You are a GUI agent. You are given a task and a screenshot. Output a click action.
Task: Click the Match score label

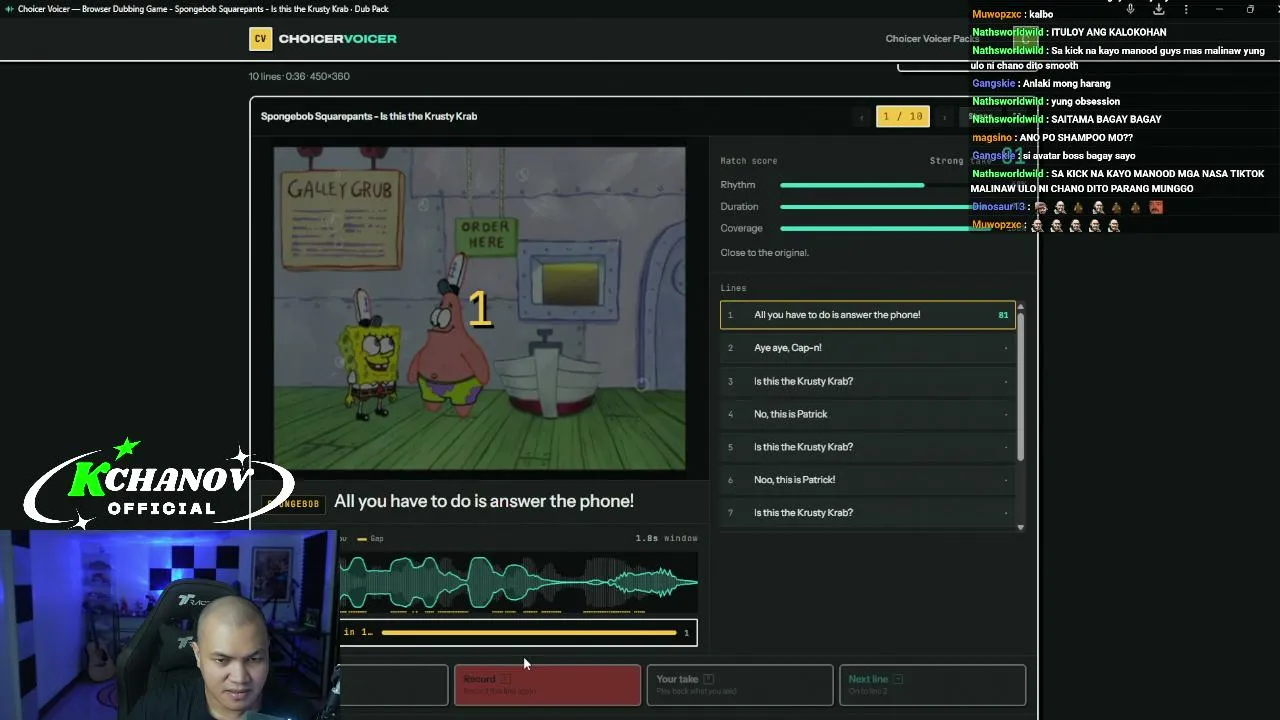tap(749, 161)
